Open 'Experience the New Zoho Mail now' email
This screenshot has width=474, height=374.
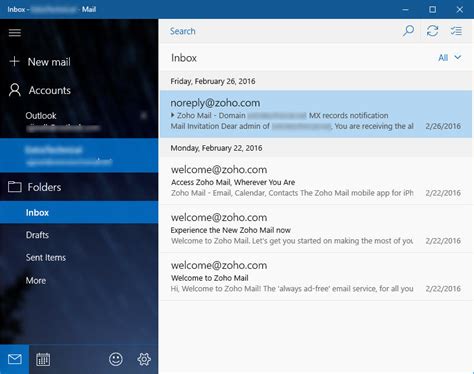(316, 229)
